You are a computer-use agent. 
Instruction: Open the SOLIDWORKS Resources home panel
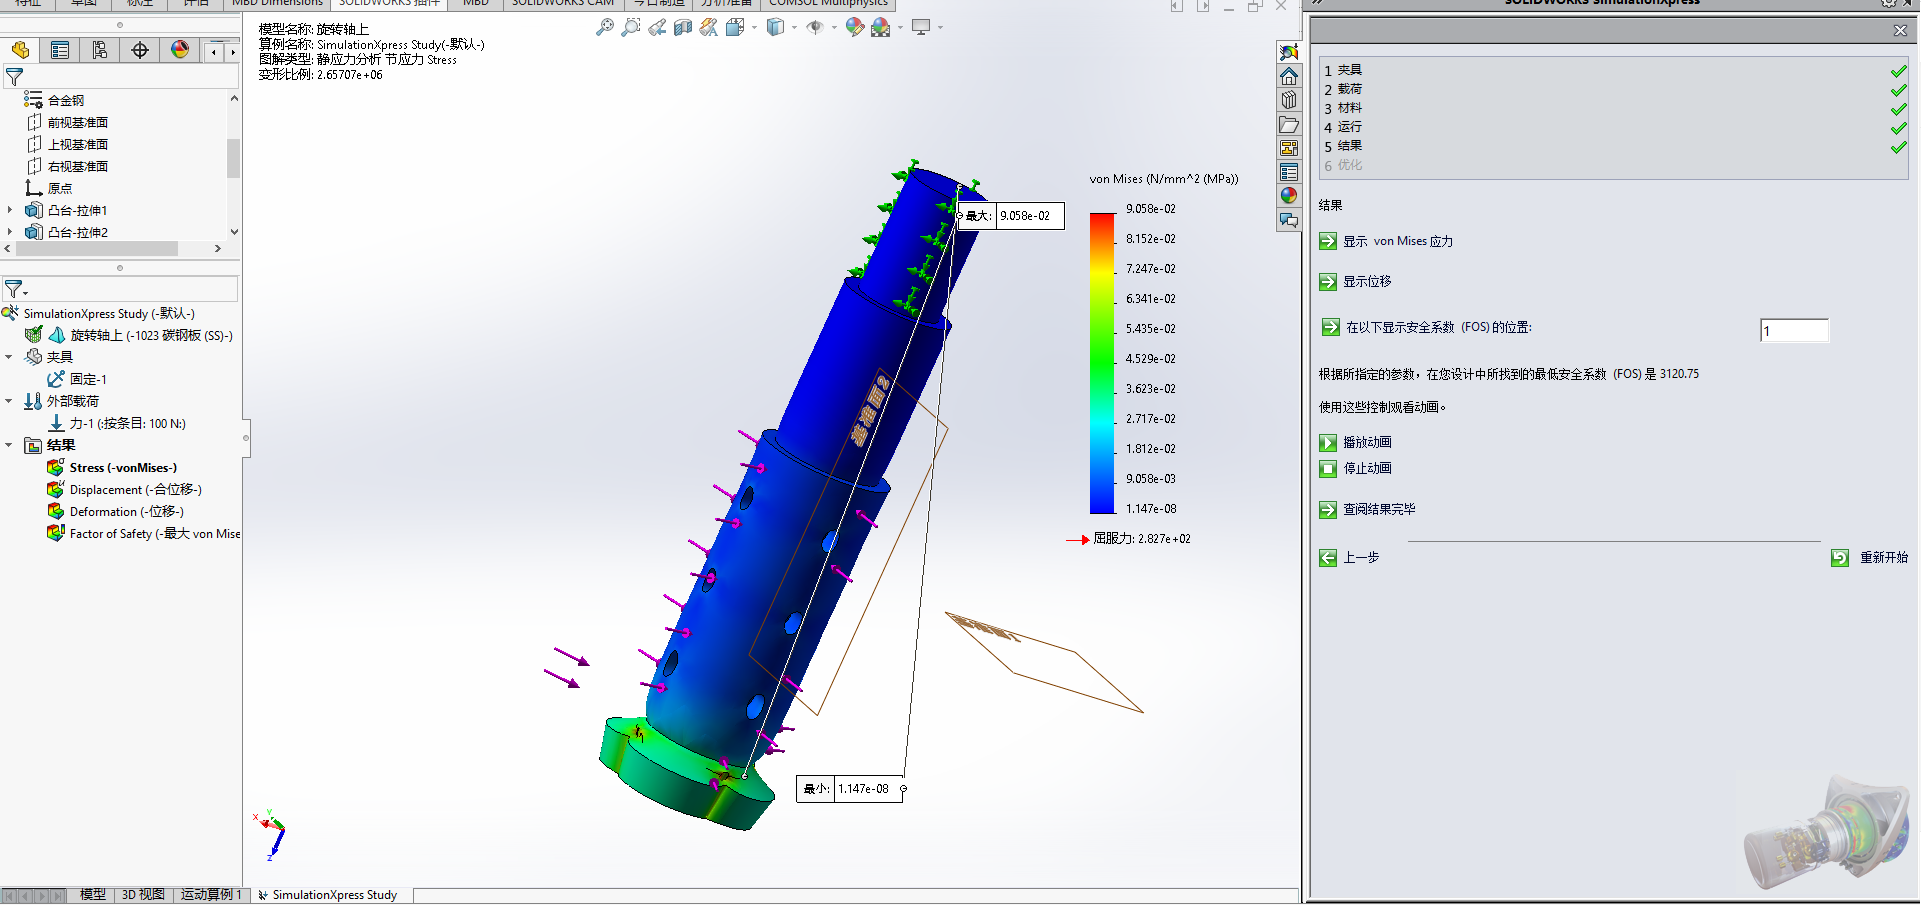[1289, 75]
